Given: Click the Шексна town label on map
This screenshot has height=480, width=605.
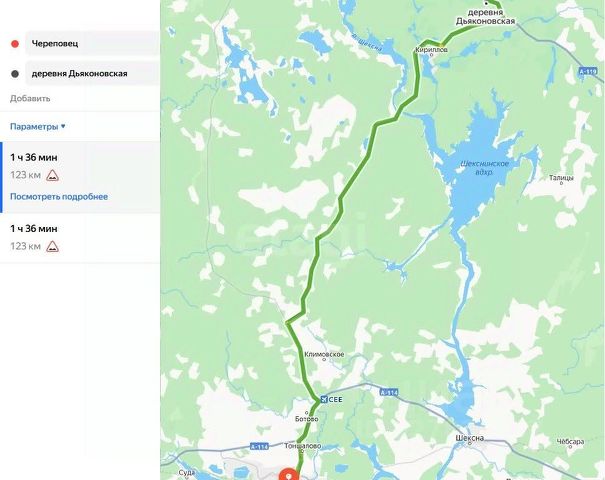Looking at the screenshot, I should [x=470, y=438].
